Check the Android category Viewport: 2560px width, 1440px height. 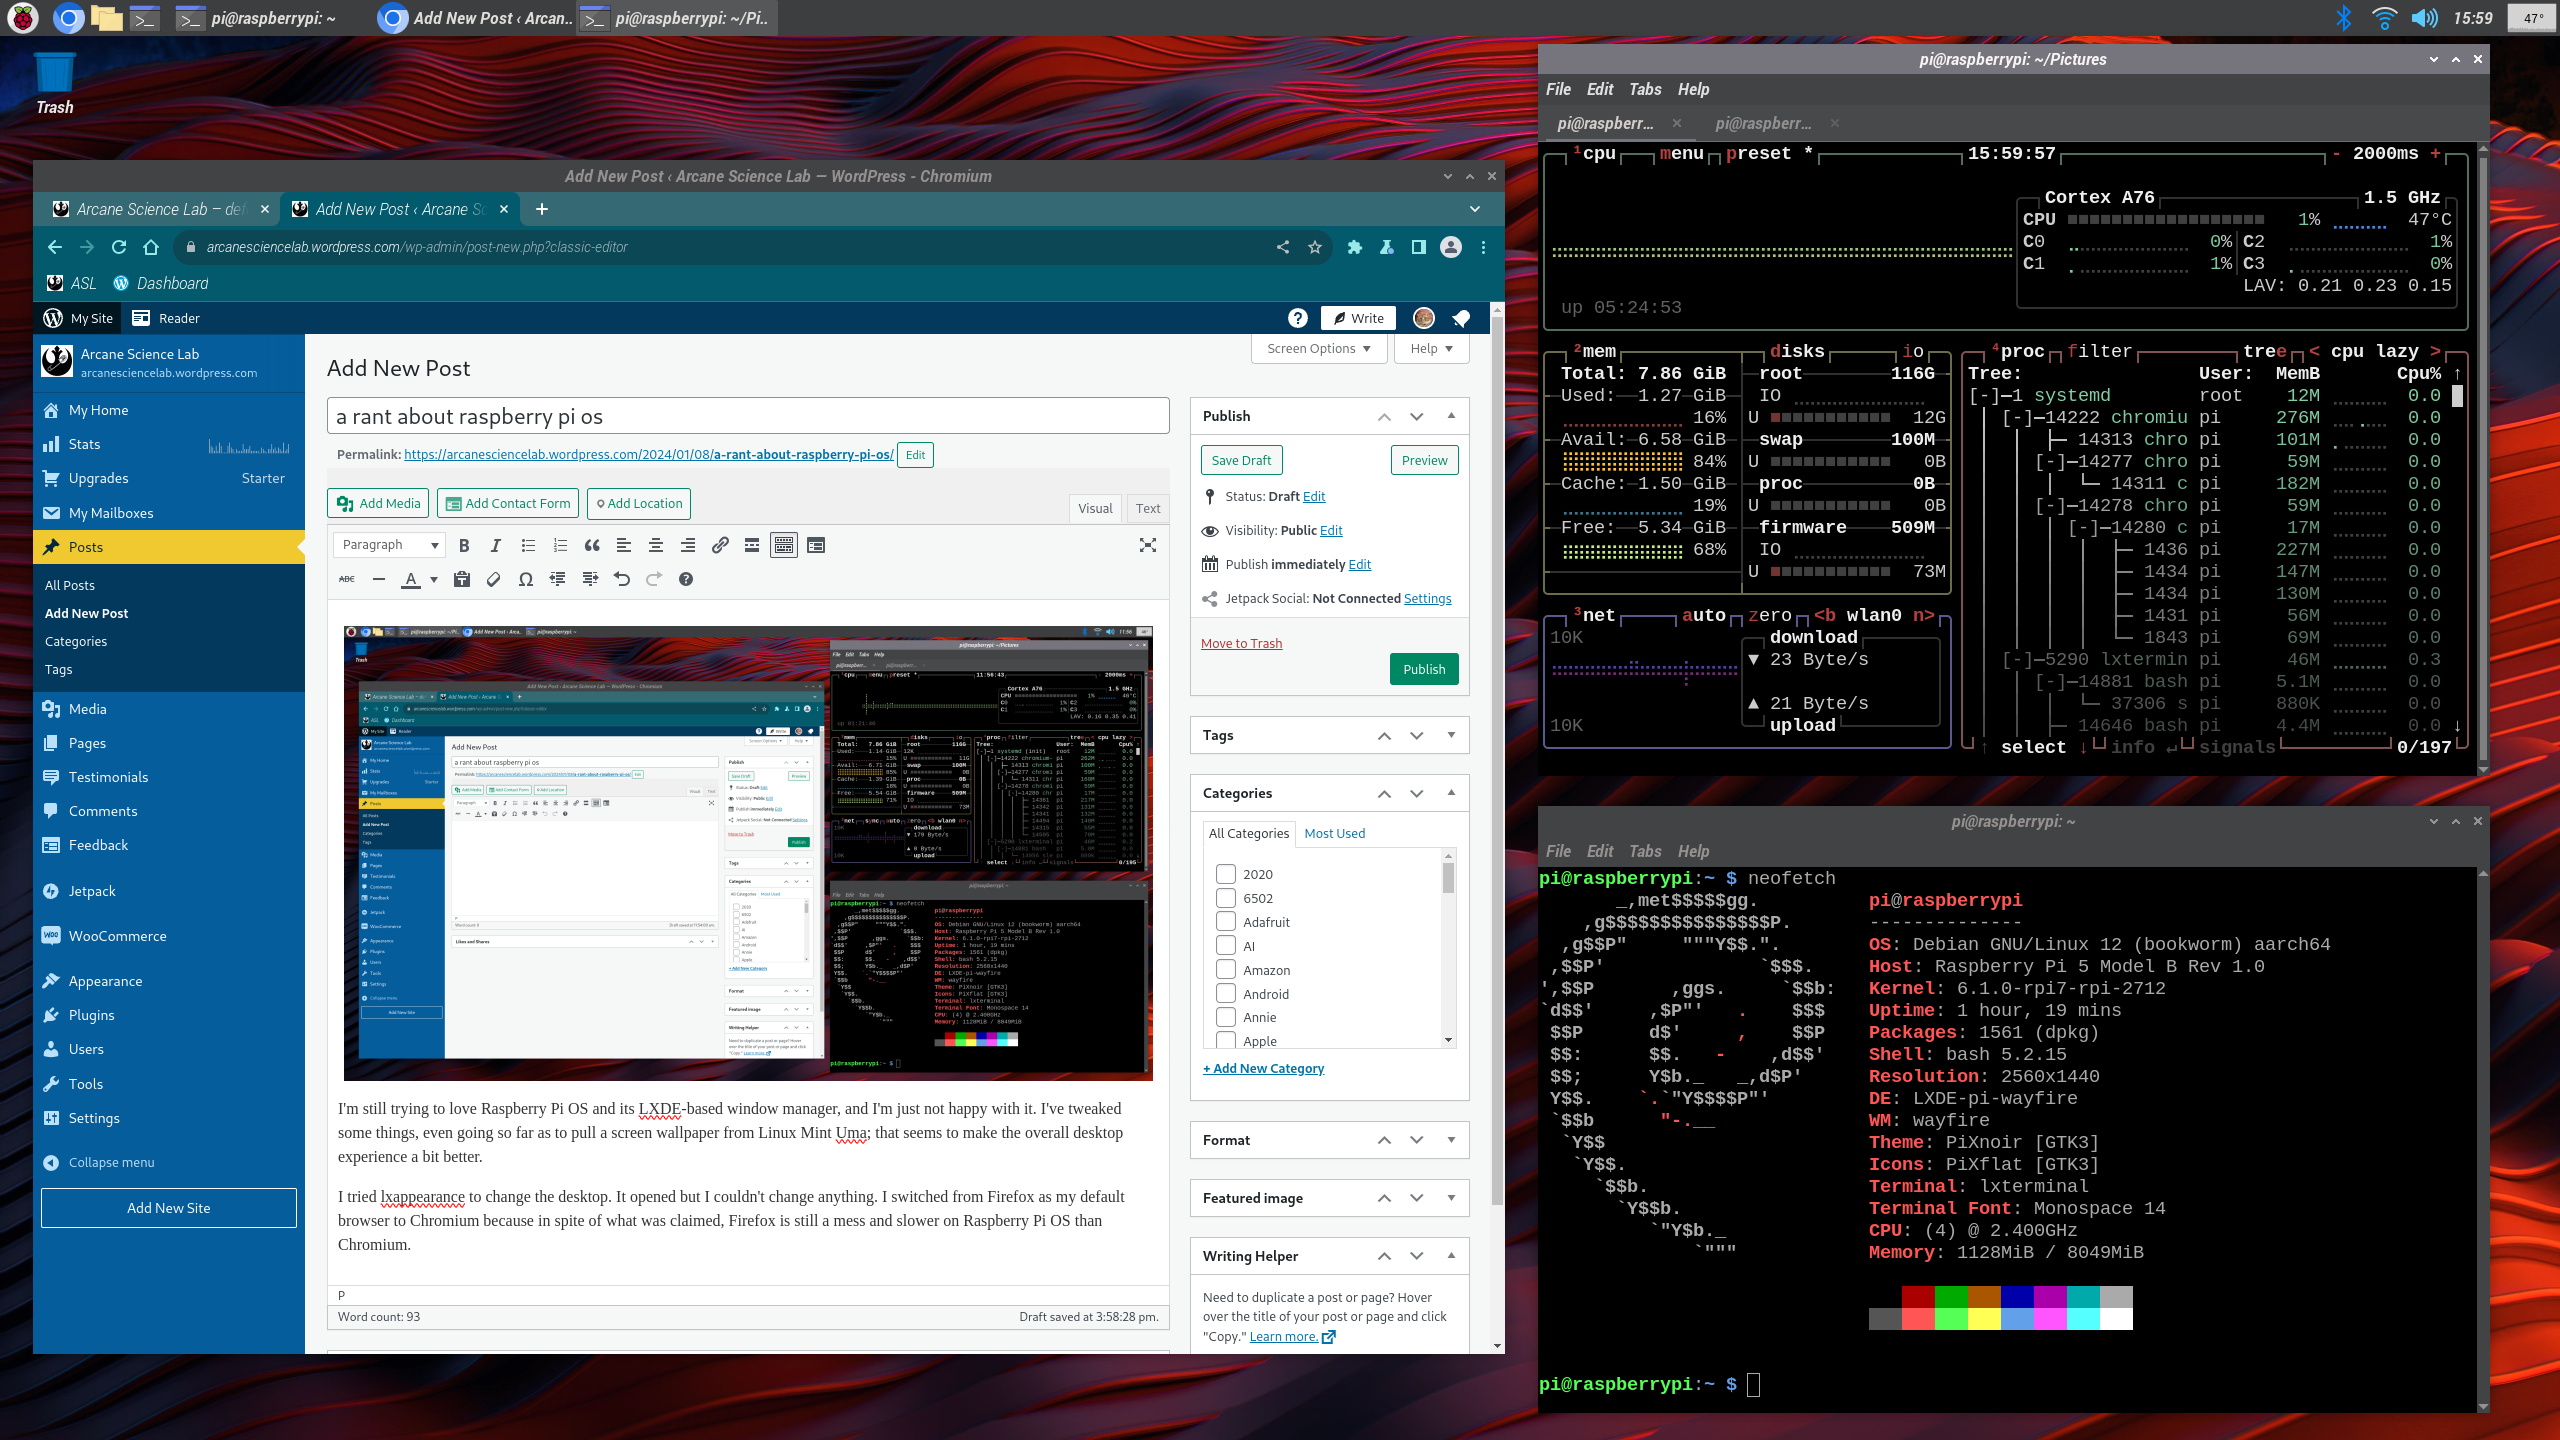pos(1226,993)
